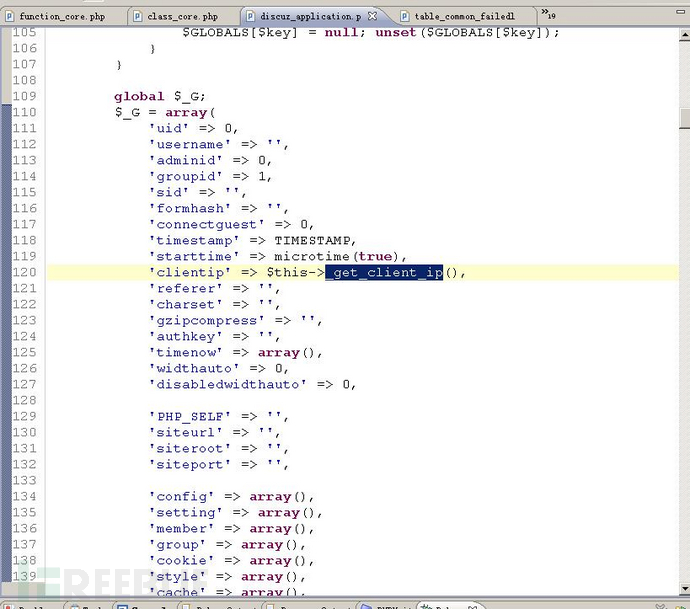This screenshot has height=609, width=690.
Task: Click the 'global $_G;' statement
Action: 160,96
